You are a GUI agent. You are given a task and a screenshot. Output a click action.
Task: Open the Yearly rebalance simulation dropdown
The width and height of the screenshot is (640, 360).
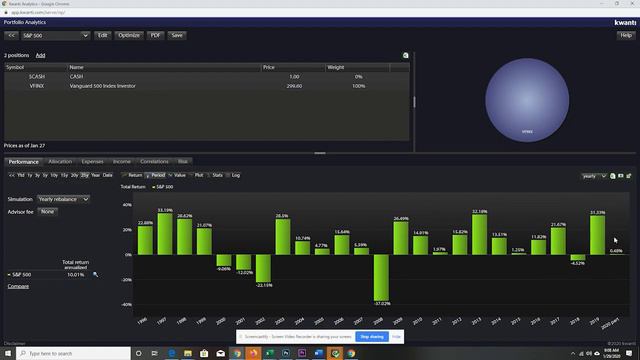[x=63, y=199]
